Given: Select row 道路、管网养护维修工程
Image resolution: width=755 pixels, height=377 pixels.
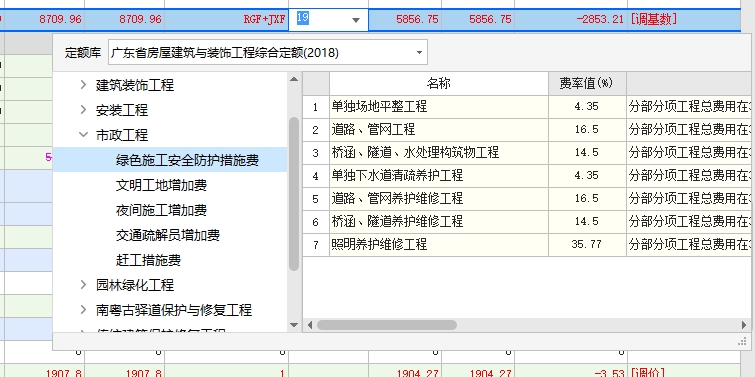Looking at the screenshot, I should [439, 198].
